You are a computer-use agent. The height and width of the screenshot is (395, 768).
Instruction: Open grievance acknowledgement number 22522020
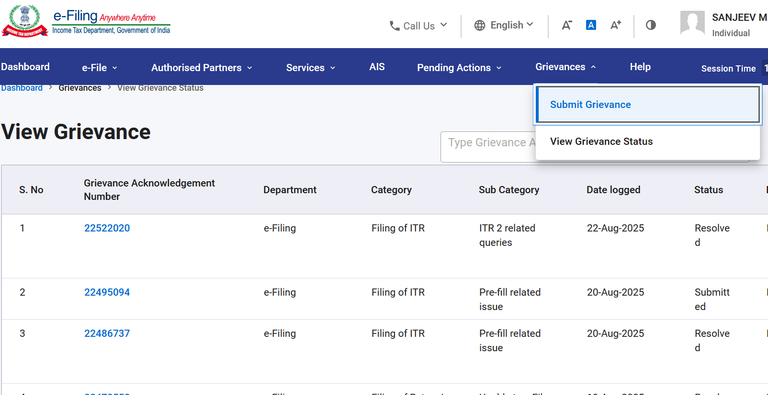[107, 228]
